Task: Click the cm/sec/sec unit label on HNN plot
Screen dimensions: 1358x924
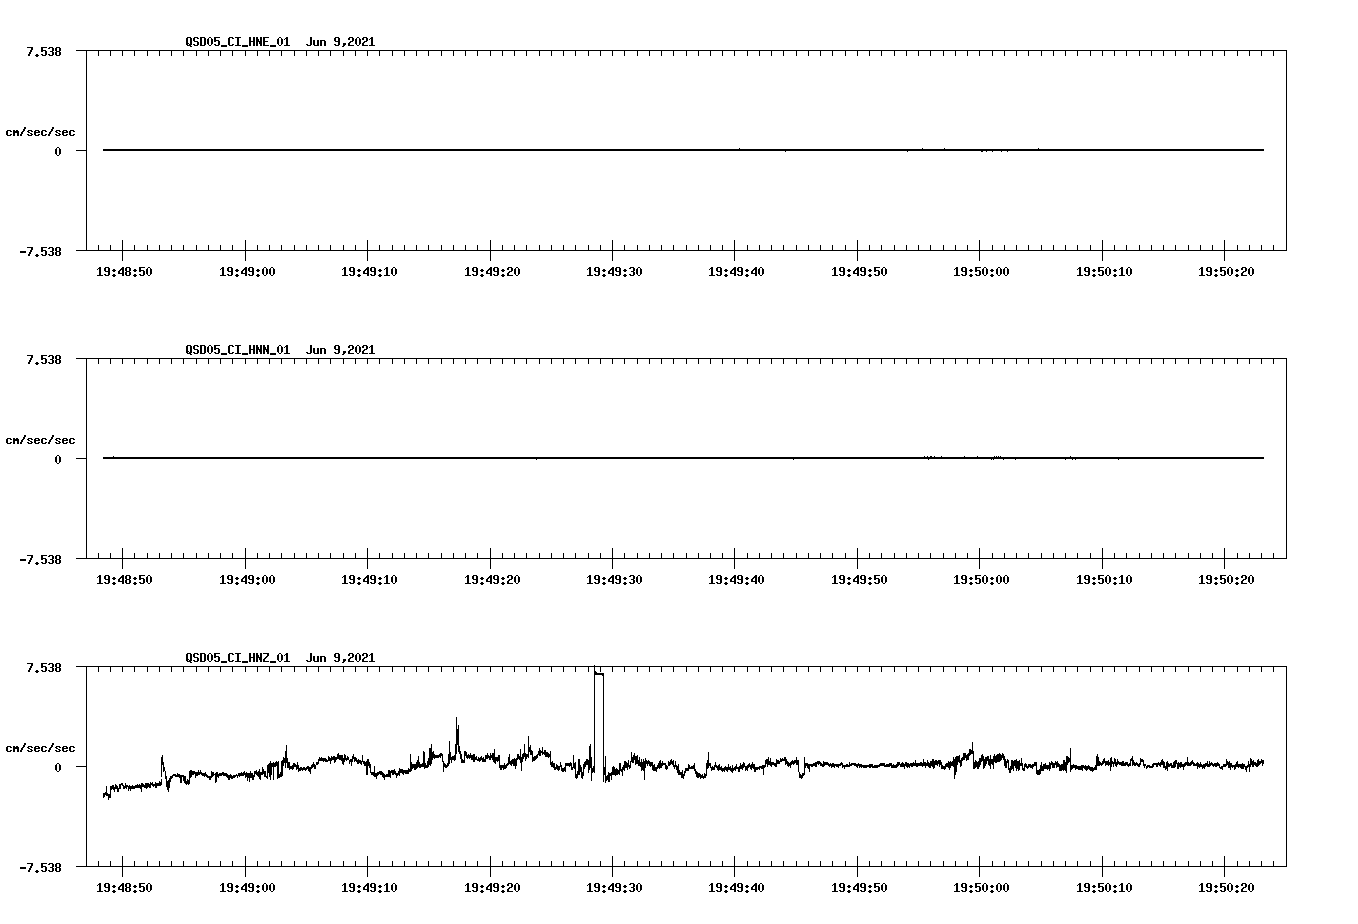Action: pos(40,440)
